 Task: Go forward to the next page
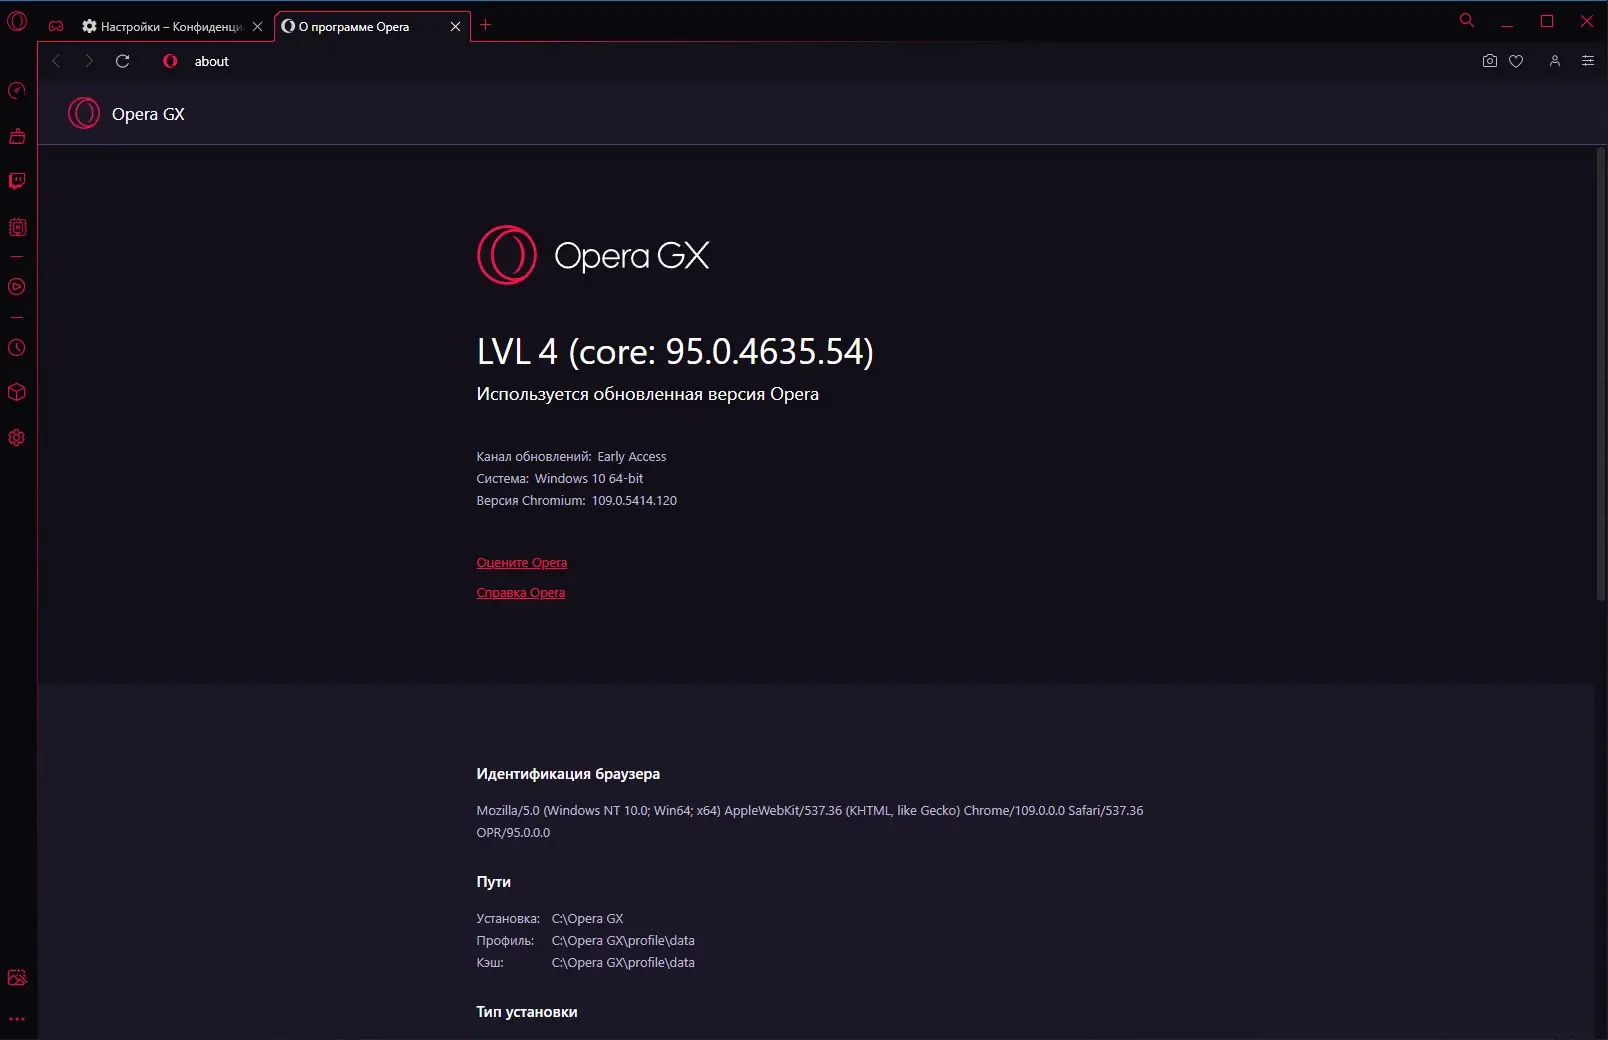[x=89, y=61]
